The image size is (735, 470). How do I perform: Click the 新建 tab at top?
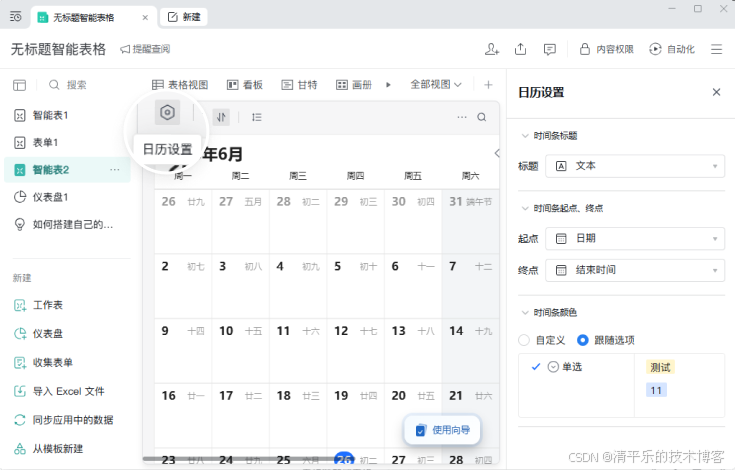click(184, 17)
